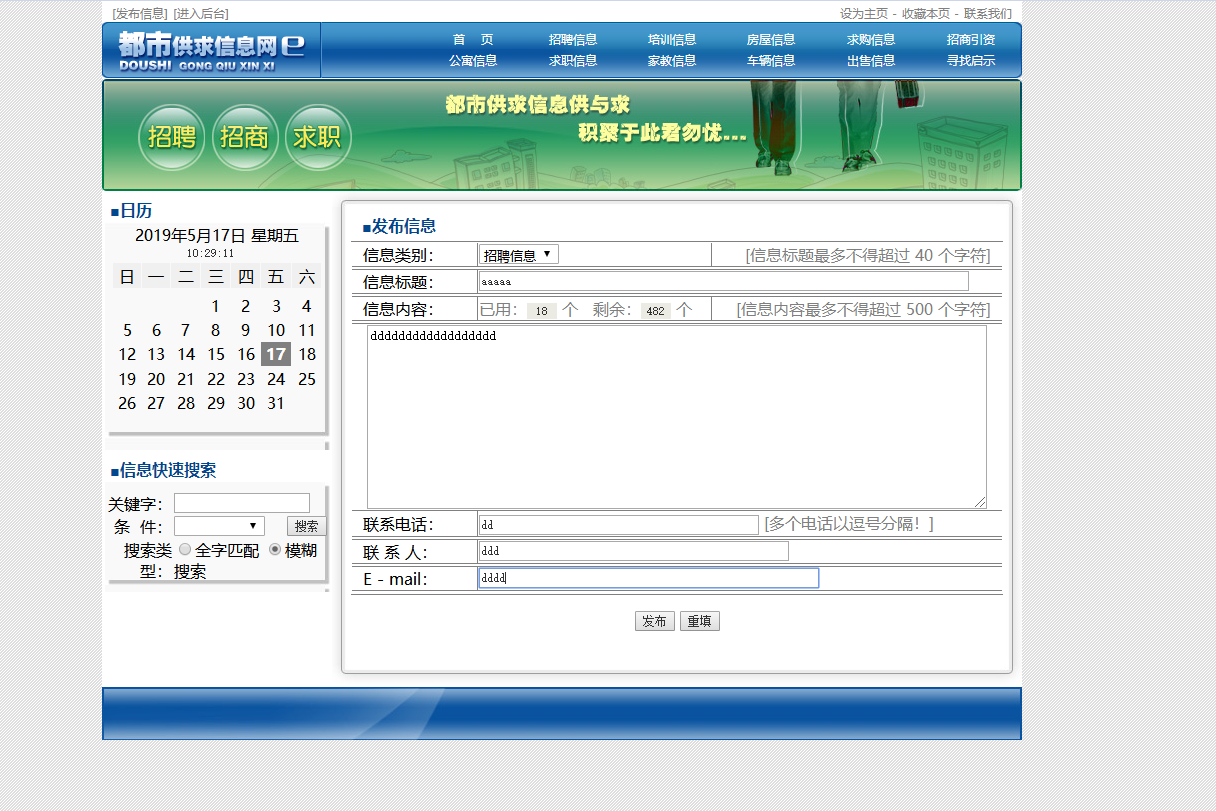Screen dimensions: 1216x811
Task: Click the round 招聘 banner icon
Action: coord(172,137)
